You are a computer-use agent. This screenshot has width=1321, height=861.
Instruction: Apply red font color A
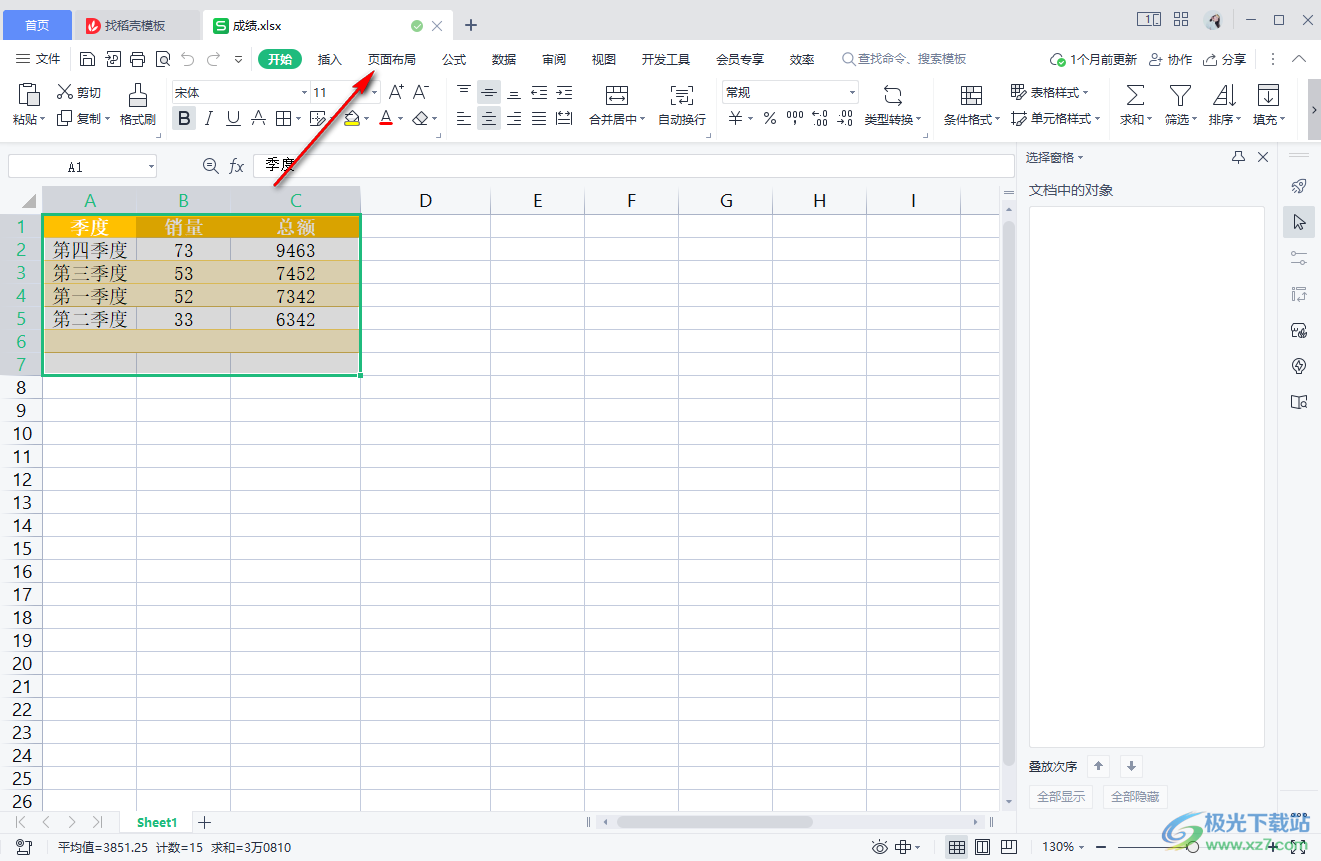pos(386,119)
